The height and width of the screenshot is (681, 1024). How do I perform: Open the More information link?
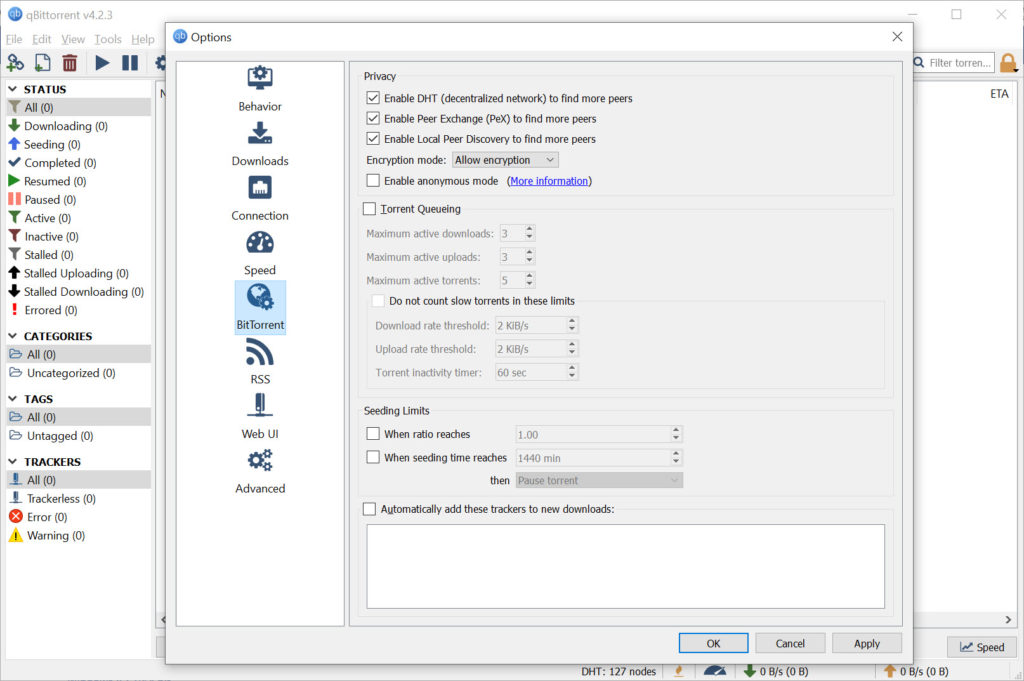coord(549,181)
